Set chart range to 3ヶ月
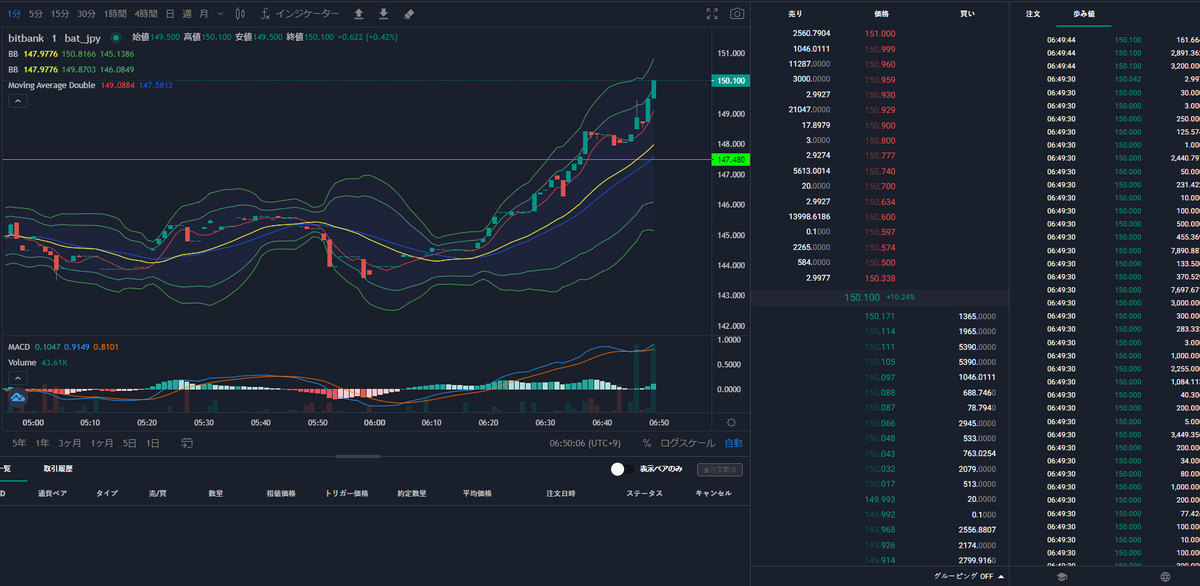 (70, 443)
